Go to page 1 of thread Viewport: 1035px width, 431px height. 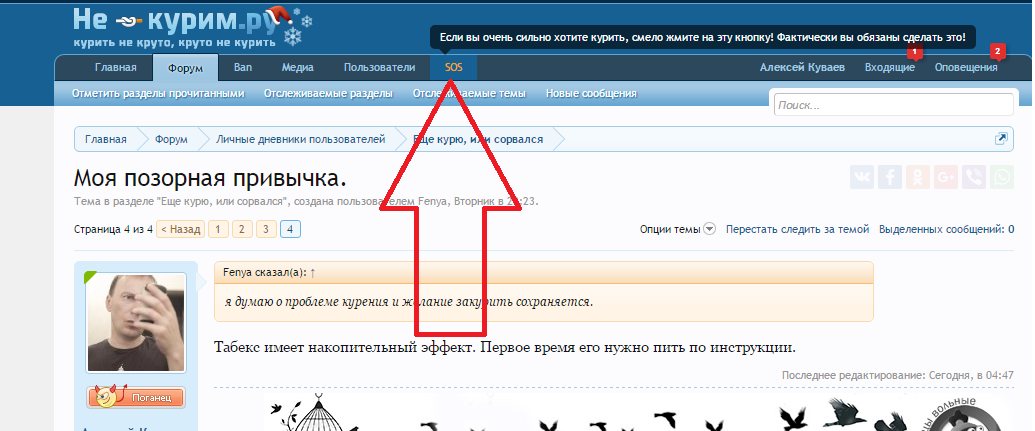click(218, 229)
